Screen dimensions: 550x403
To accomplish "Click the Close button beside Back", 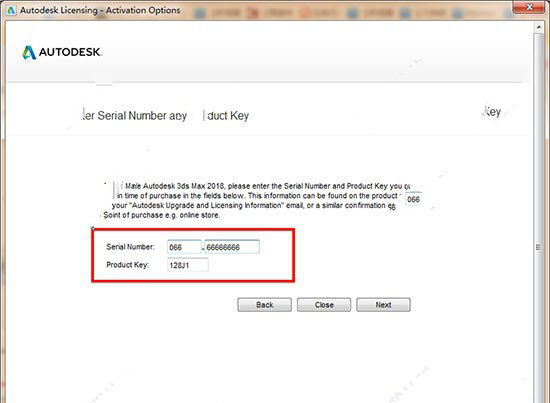I will [324, 305].
